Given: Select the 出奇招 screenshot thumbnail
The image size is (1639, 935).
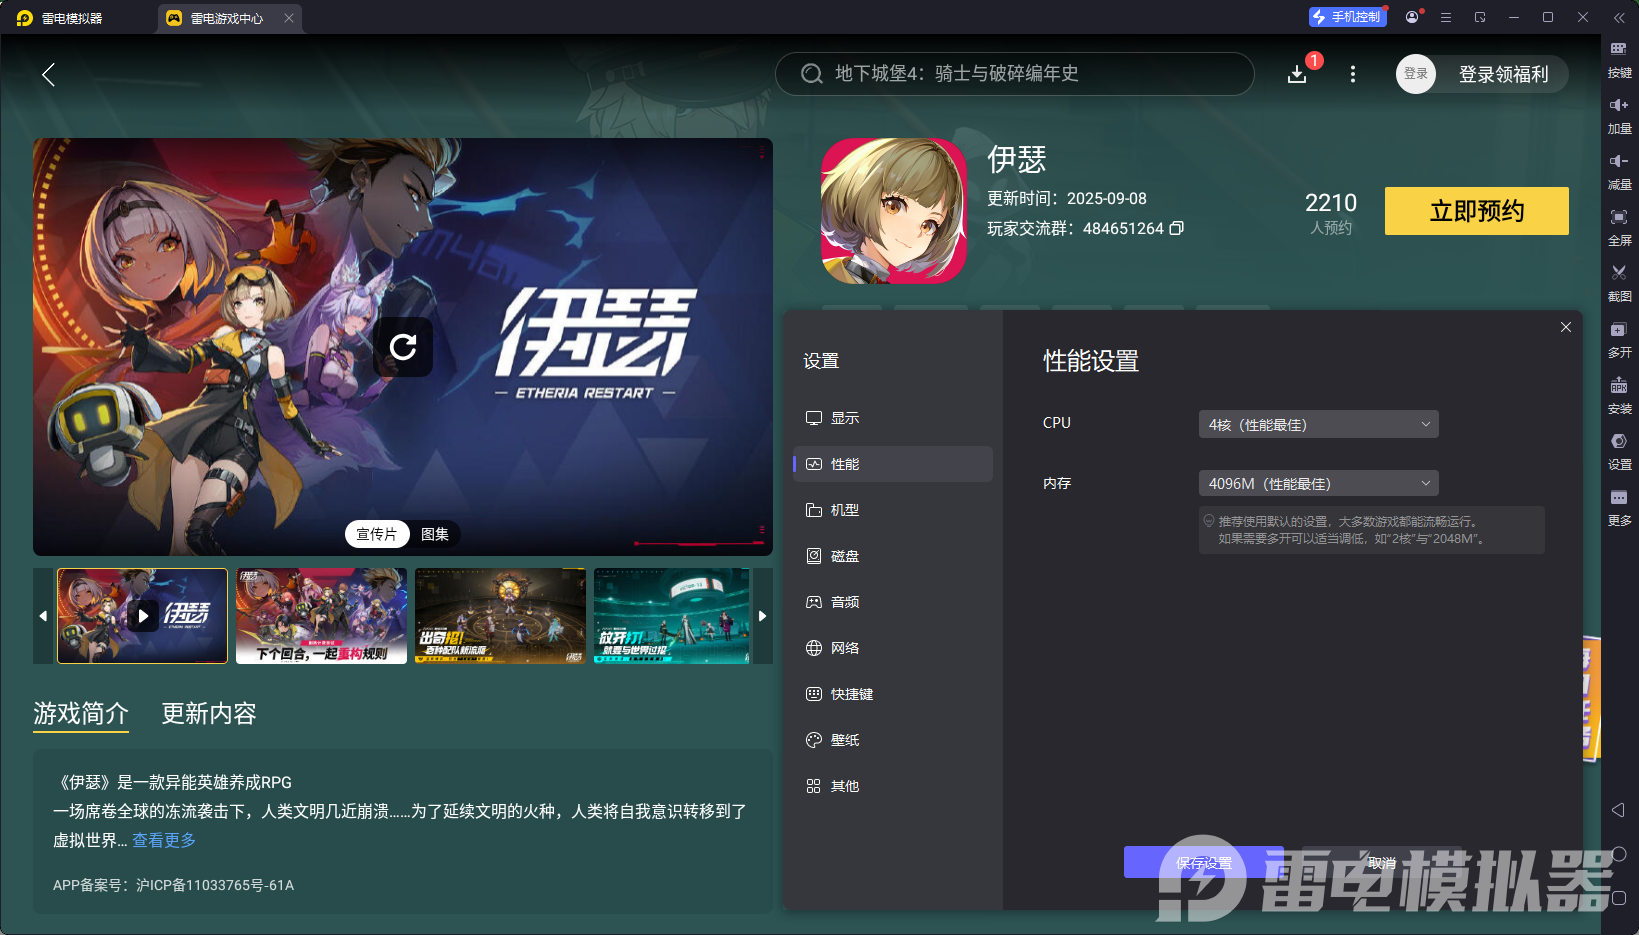Looking at the screenshot, I should pyautogui.click(x=500, y=616).
